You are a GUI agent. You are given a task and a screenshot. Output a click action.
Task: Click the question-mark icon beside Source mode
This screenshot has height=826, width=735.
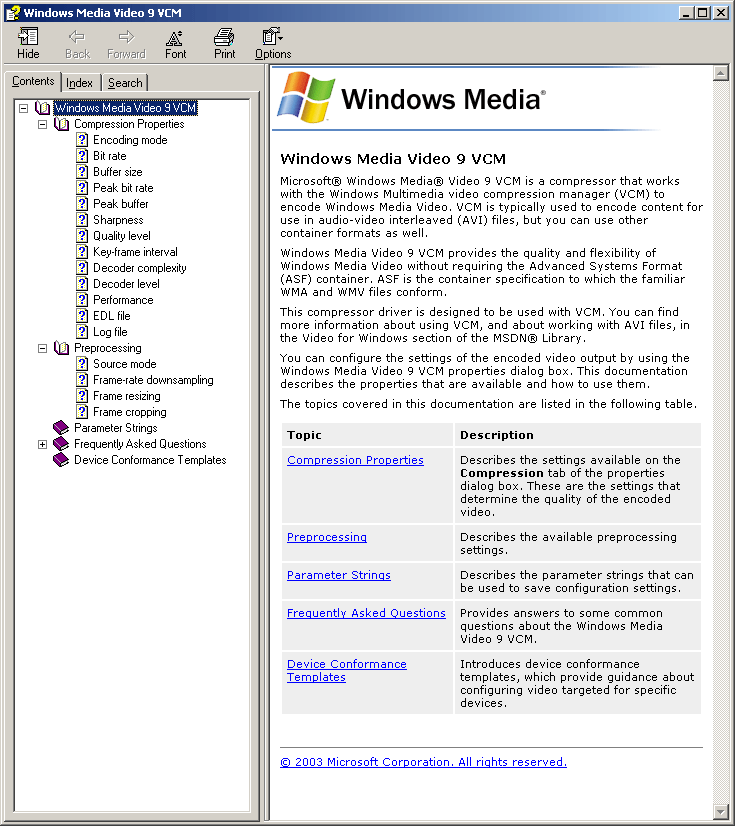[x=82, y=364]
